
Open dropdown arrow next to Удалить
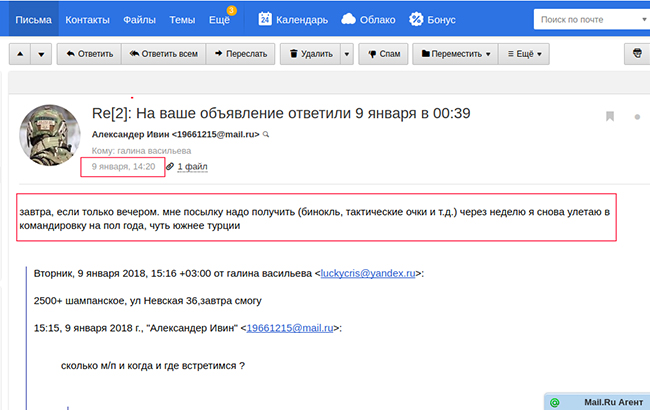(347, 54)
